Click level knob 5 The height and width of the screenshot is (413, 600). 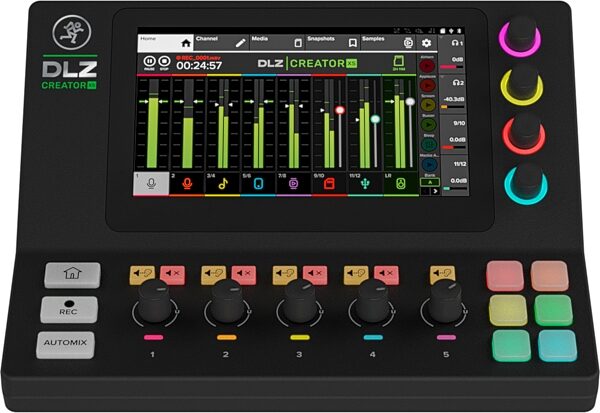444,302
